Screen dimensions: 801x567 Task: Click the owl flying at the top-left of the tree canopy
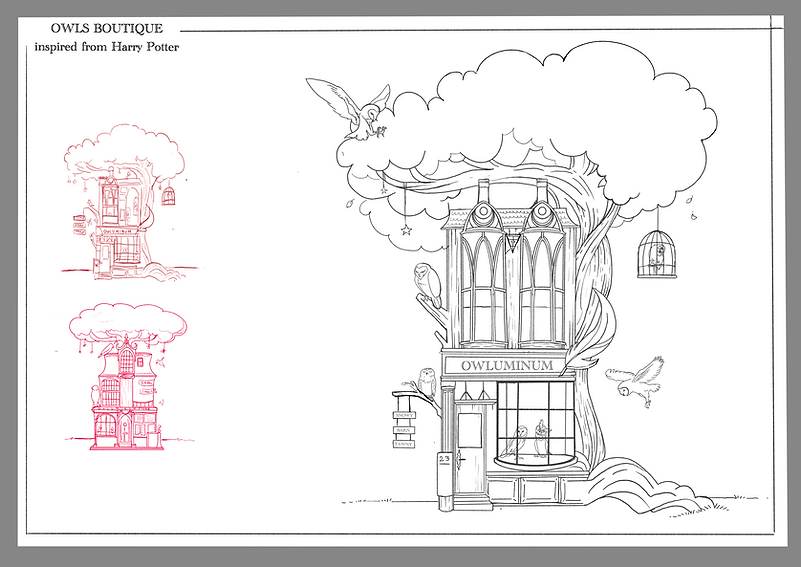click(350, 109)
